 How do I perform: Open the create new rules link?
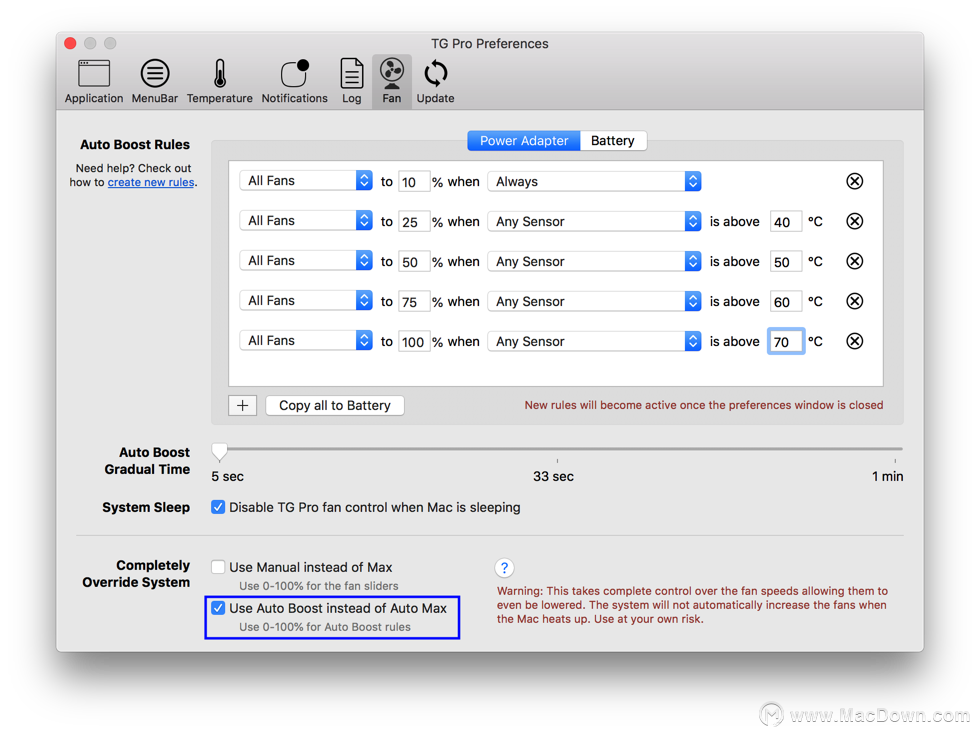pyautogui.click(x=151, y=183)
